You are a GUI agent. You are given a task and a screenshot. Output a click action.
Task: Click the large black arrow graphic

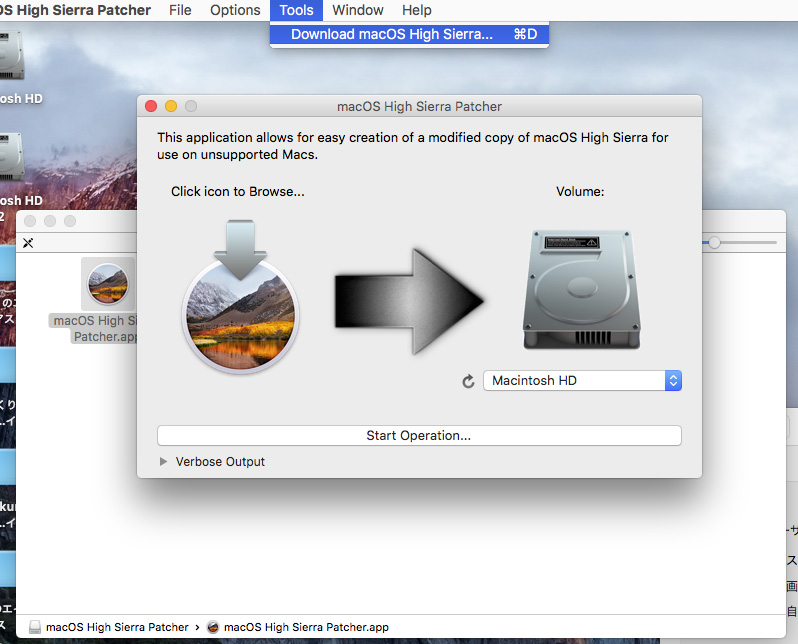(x=409, y=301)
